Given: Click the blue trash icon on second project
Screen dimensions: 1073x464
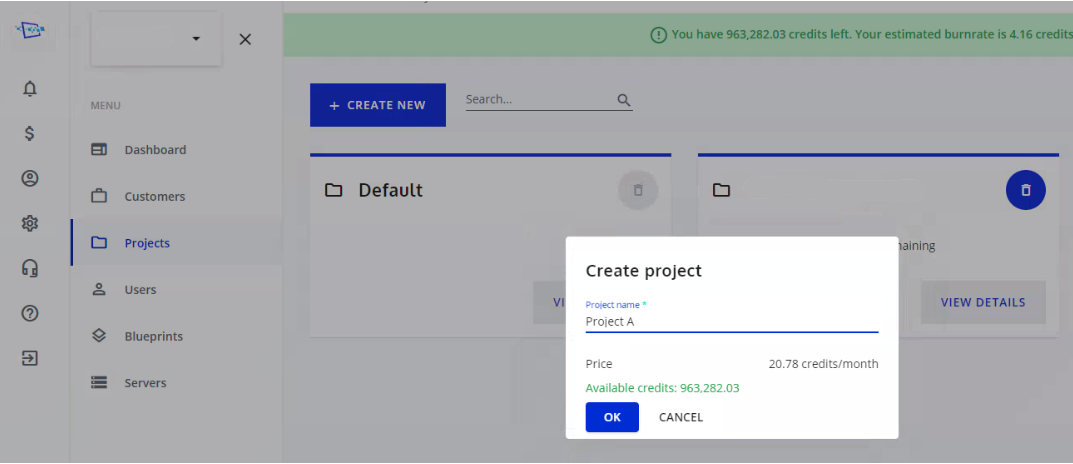Looking at the screenshot, I should click(1025, 190).
